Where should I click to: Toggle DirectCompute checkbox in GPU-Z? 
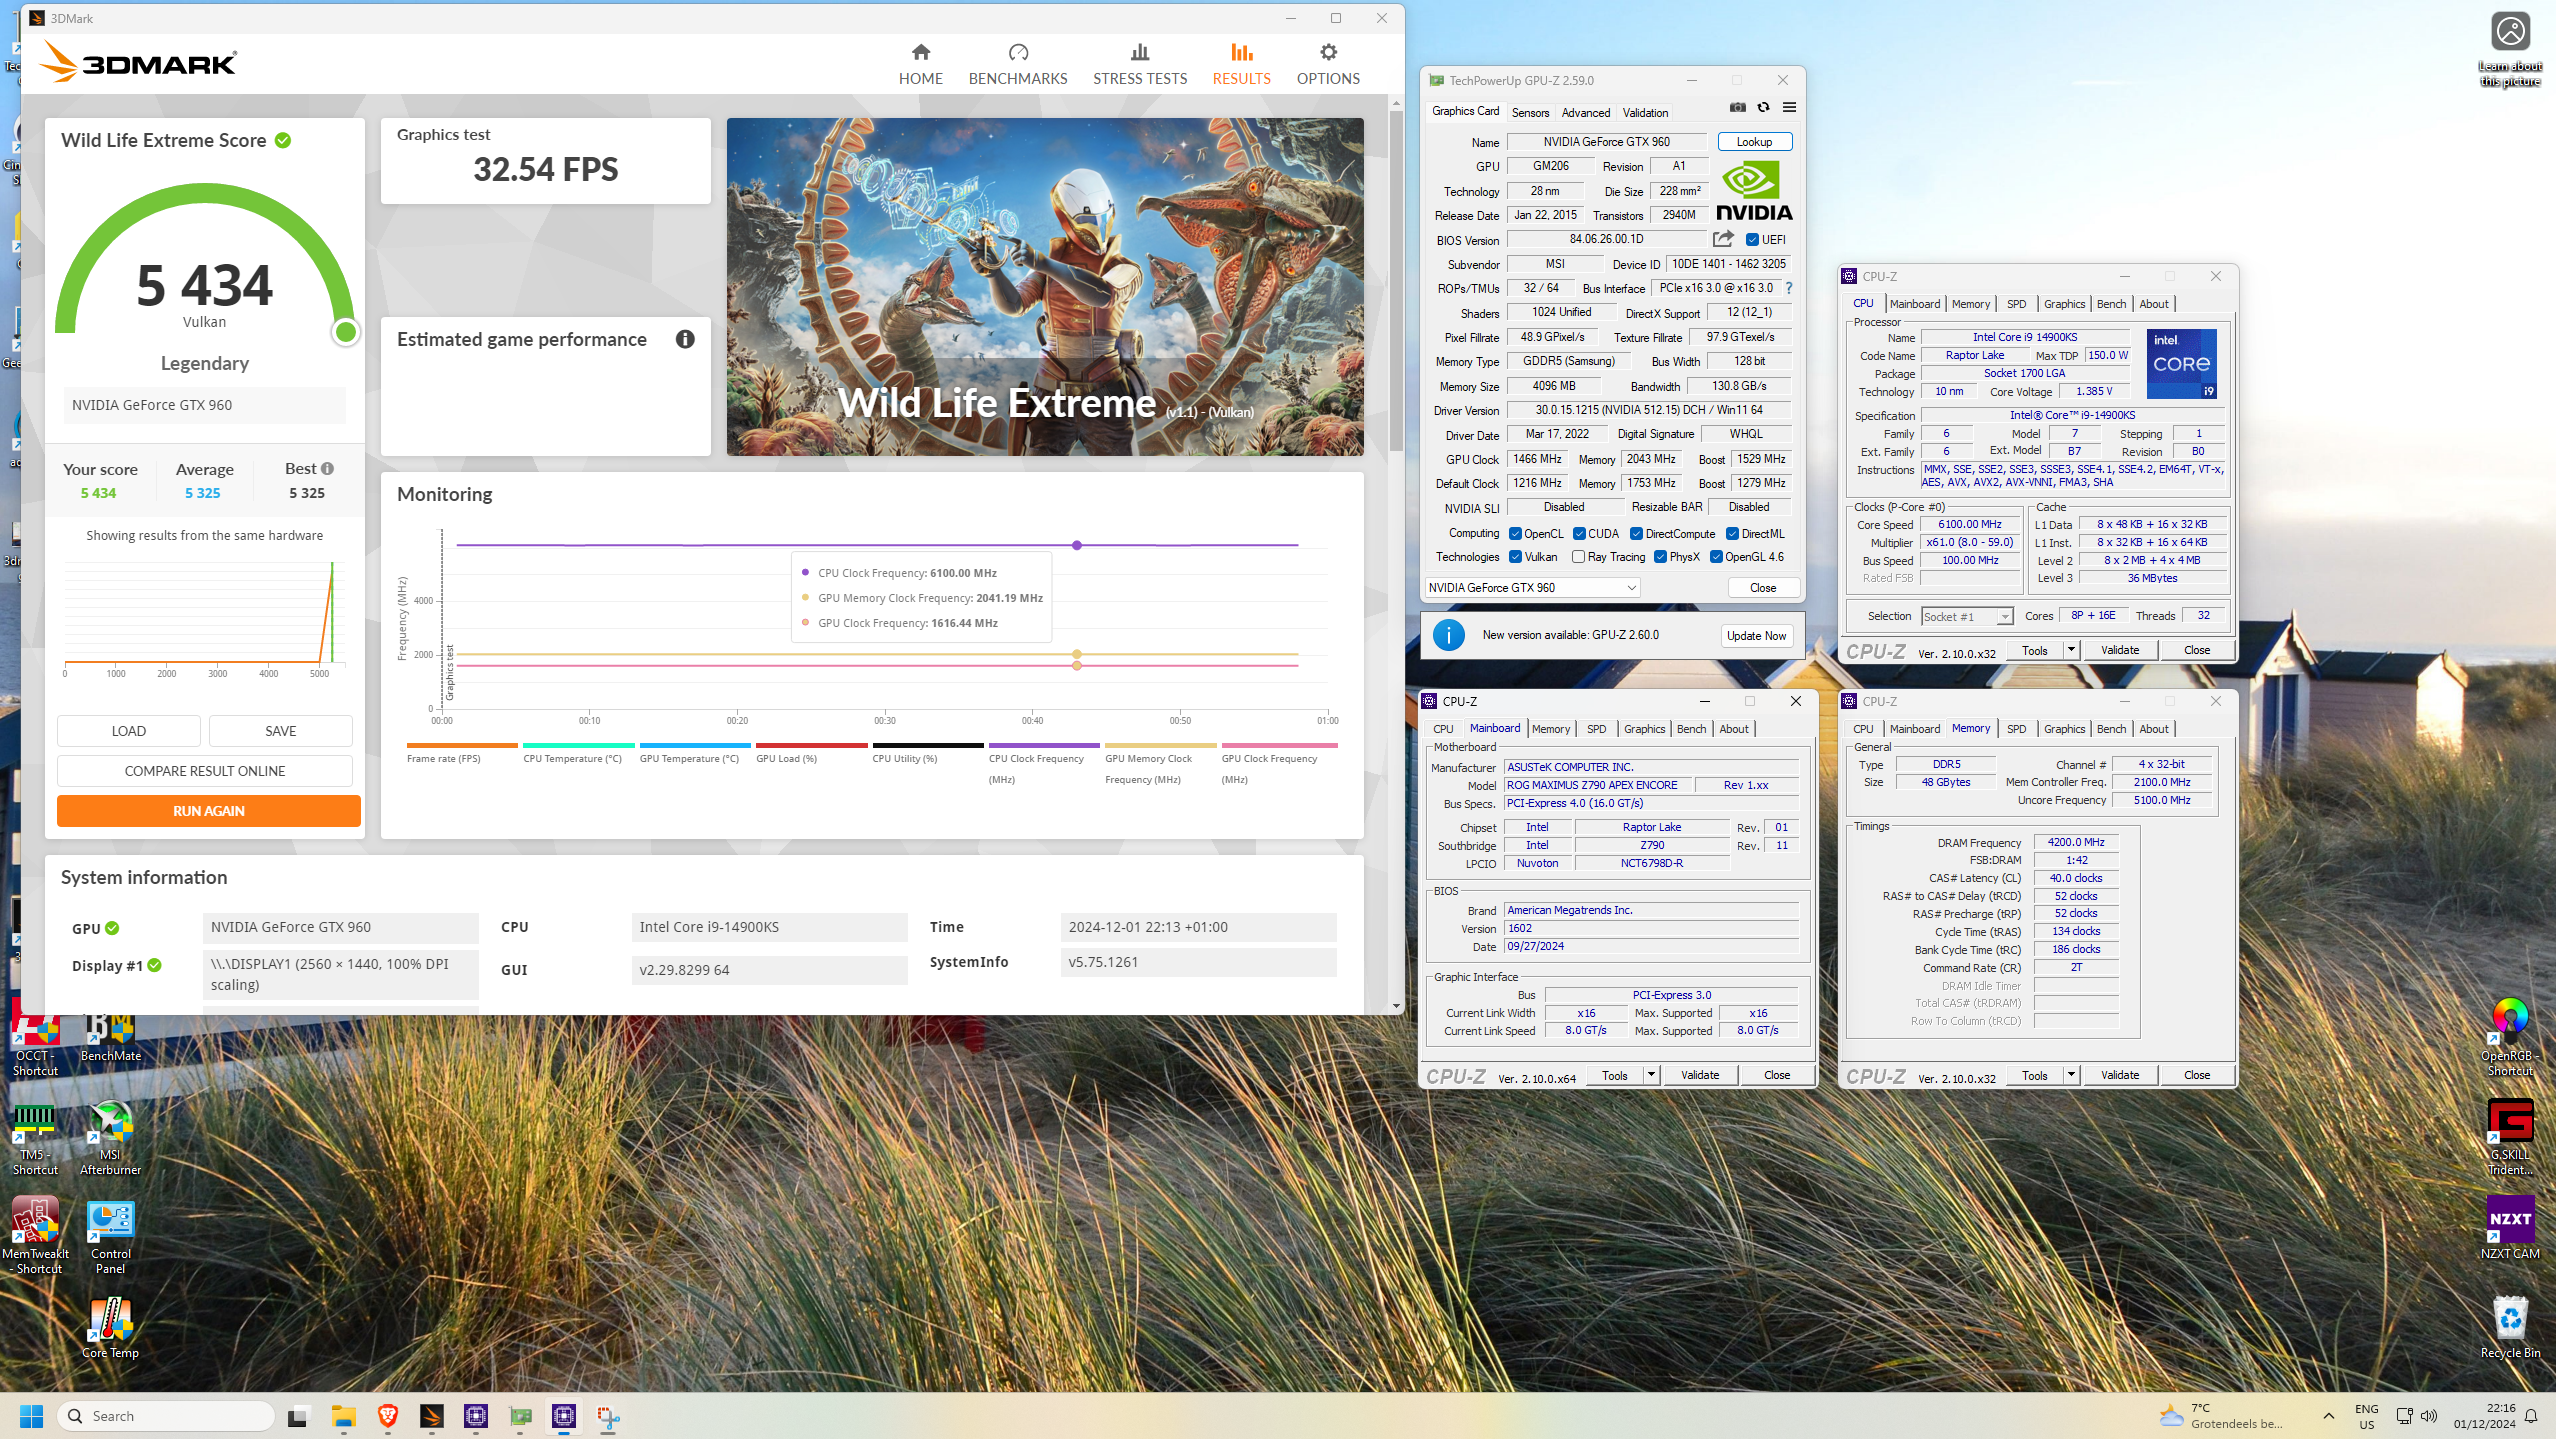pos(1636,533)
